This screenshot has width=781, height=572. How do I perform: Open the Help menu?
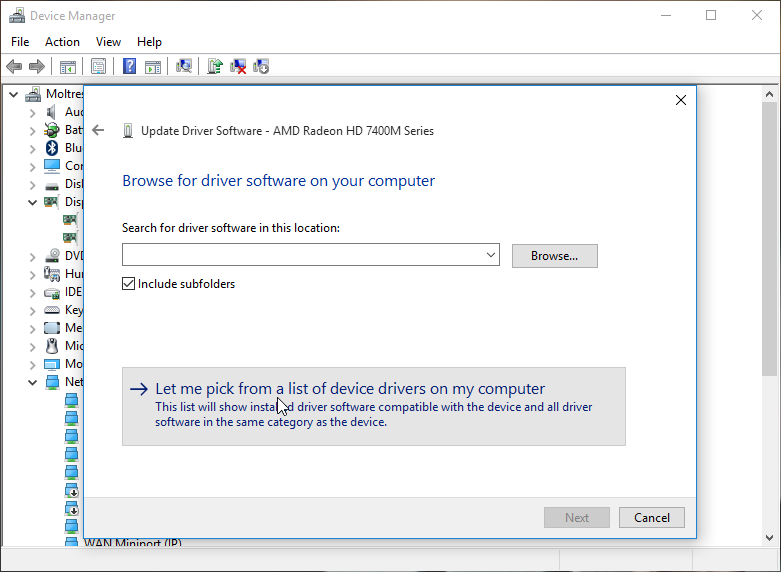(149, 42)
